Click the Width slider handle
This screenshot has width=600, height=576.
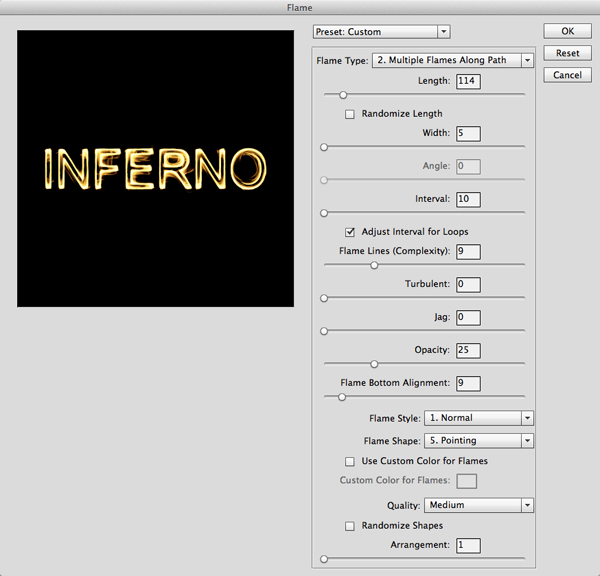pos(324,147)
